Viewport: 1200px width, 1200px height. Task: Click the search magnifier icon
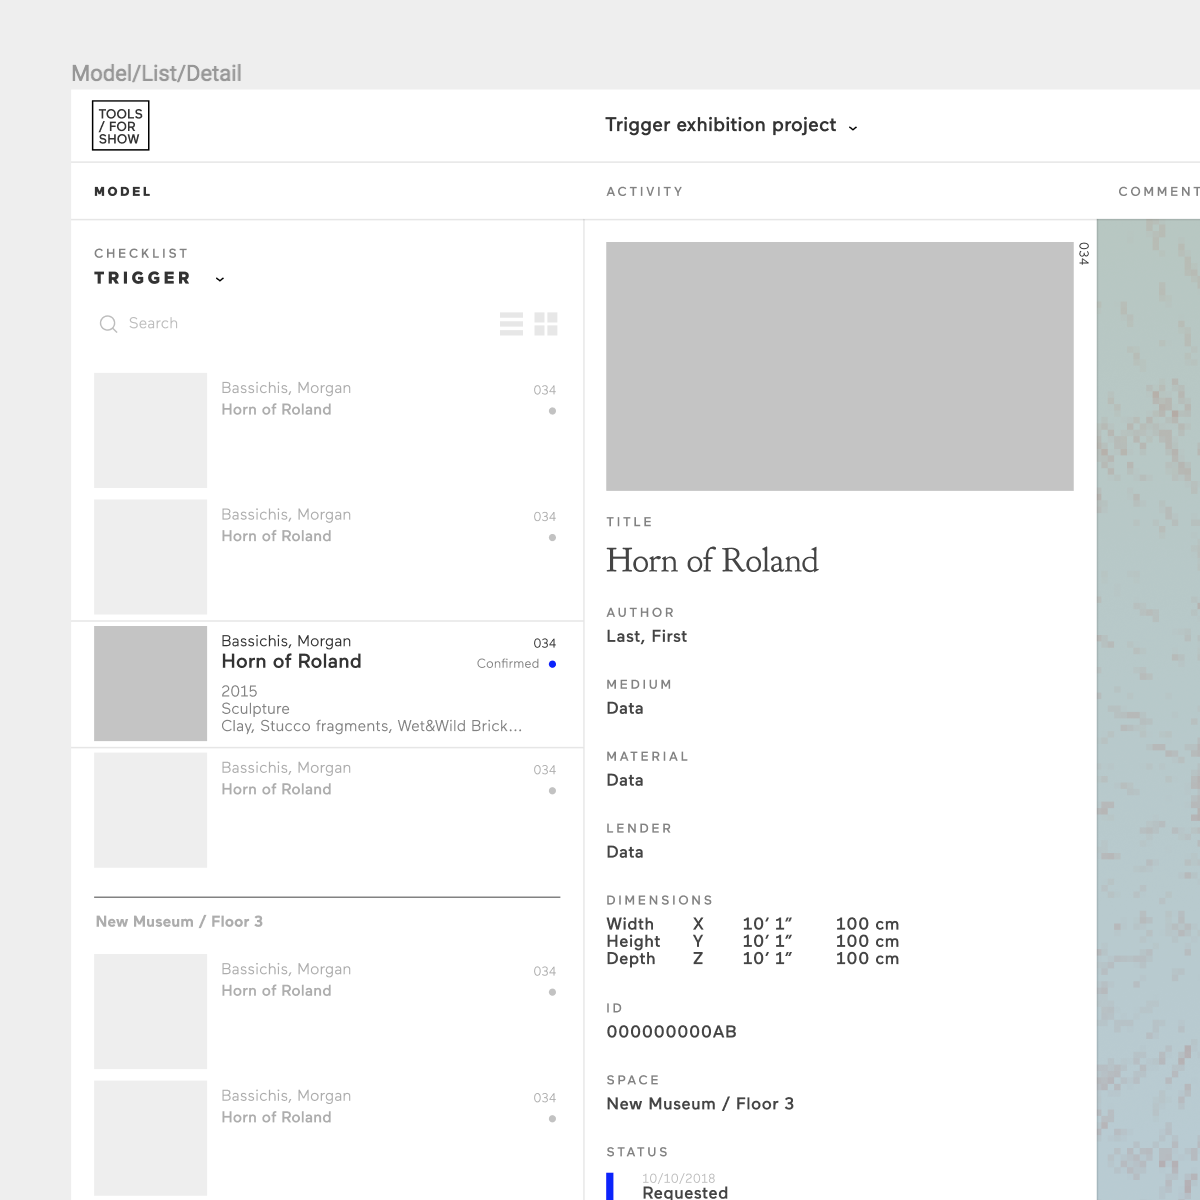pos(108,324)
